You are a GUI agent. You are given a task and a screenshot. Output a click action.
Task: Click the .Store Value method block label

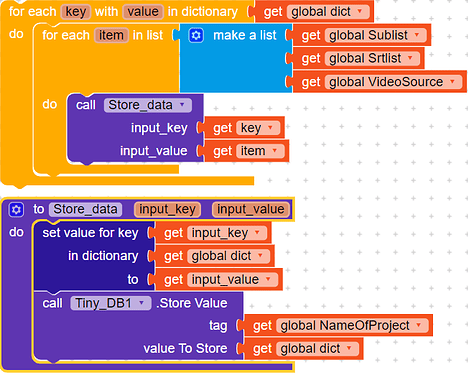192,303
